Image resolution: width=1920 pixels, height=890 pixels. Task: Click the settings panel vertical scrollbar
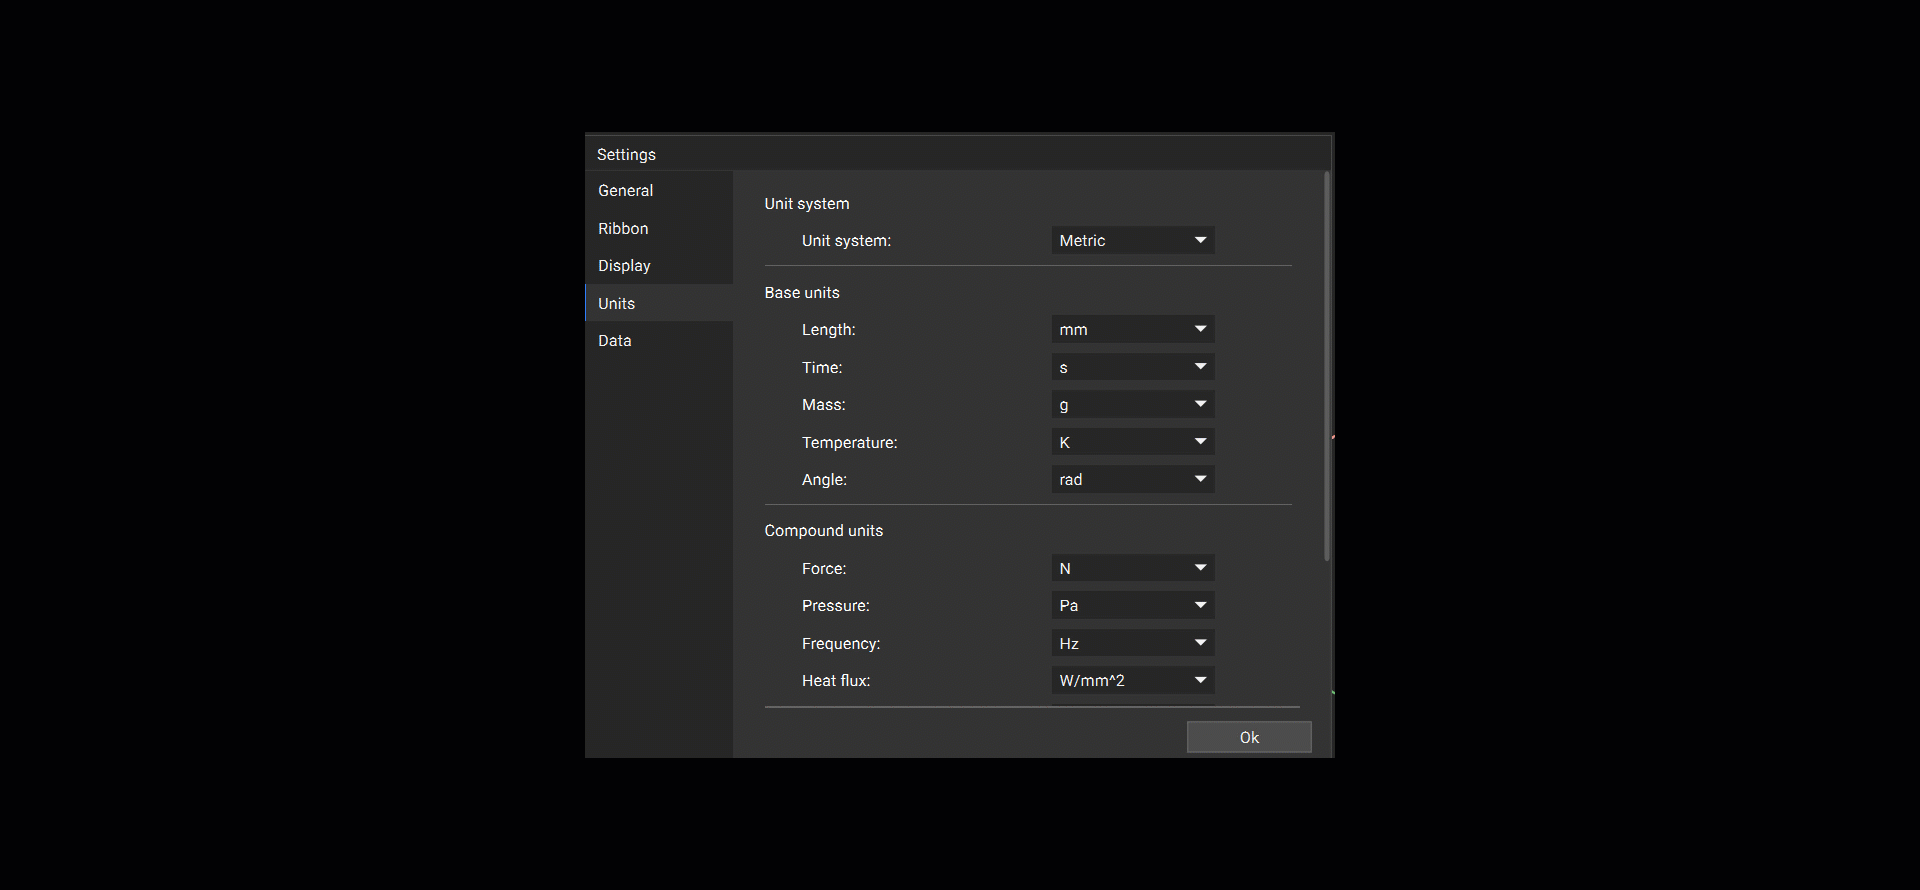(1327, 366)
